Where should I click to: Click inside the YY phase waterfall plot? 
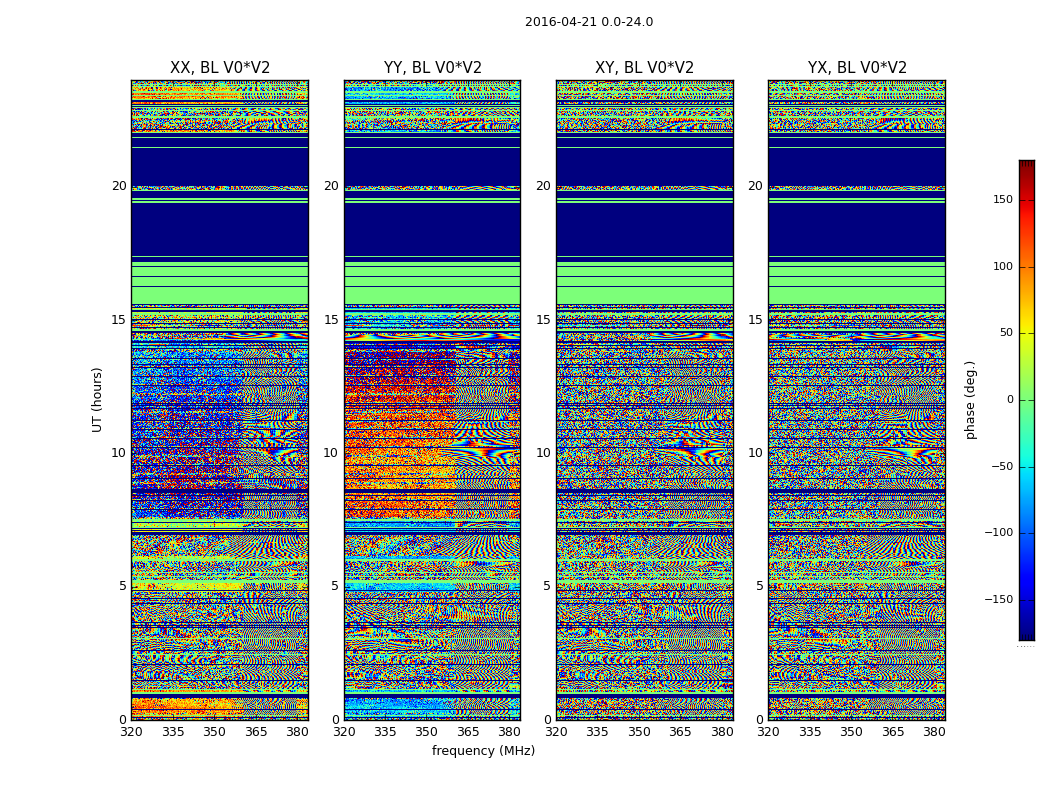432,400
